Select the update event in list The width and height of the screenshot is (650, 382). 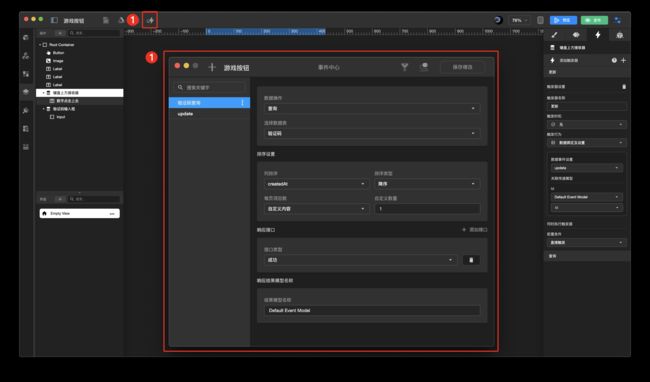coord(209,114)
